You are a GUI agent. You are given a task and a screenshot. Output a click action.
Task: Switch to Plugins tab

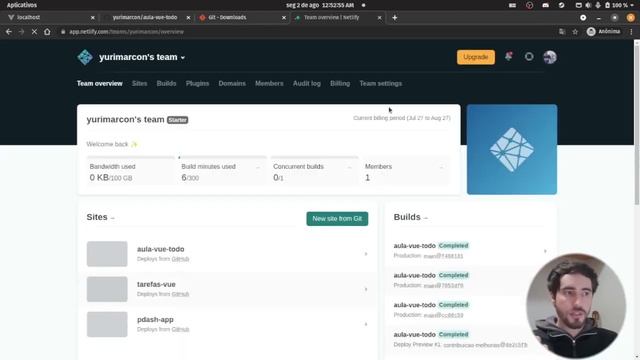click(x=197, y=83)
